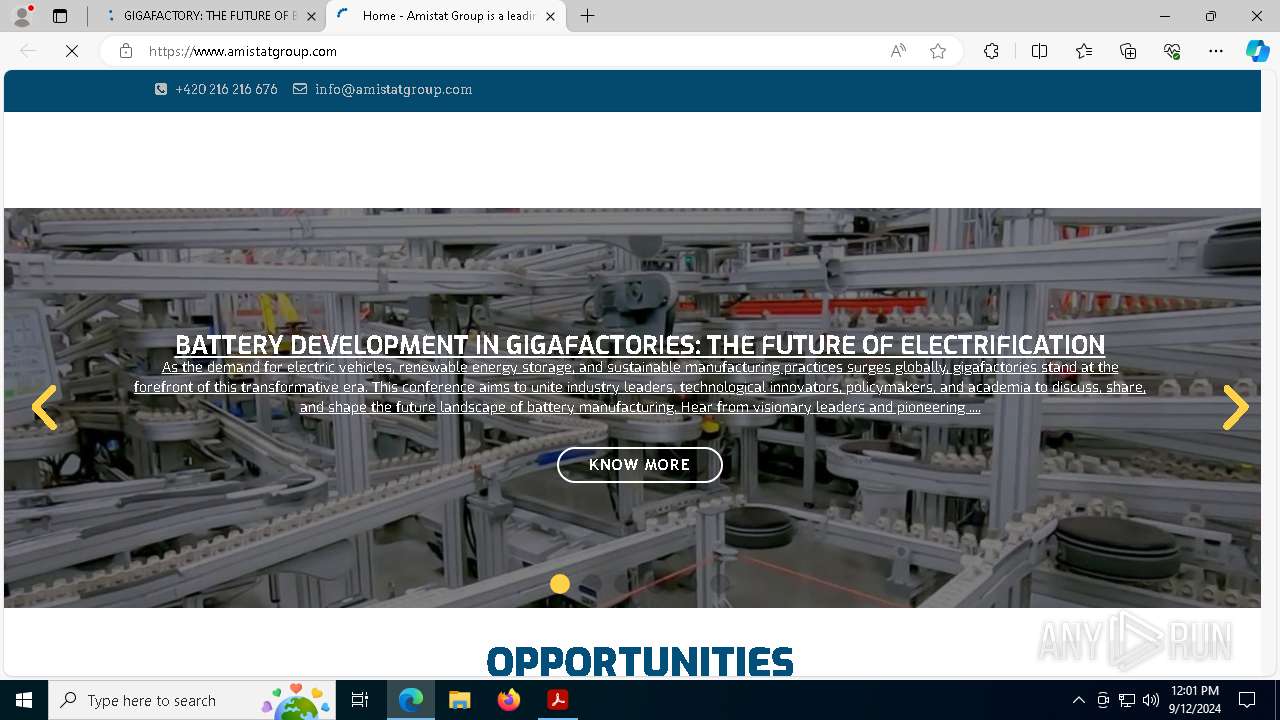
Task: Open Microsoft Edge from the taskbar
Action: (x=411, y=700)
